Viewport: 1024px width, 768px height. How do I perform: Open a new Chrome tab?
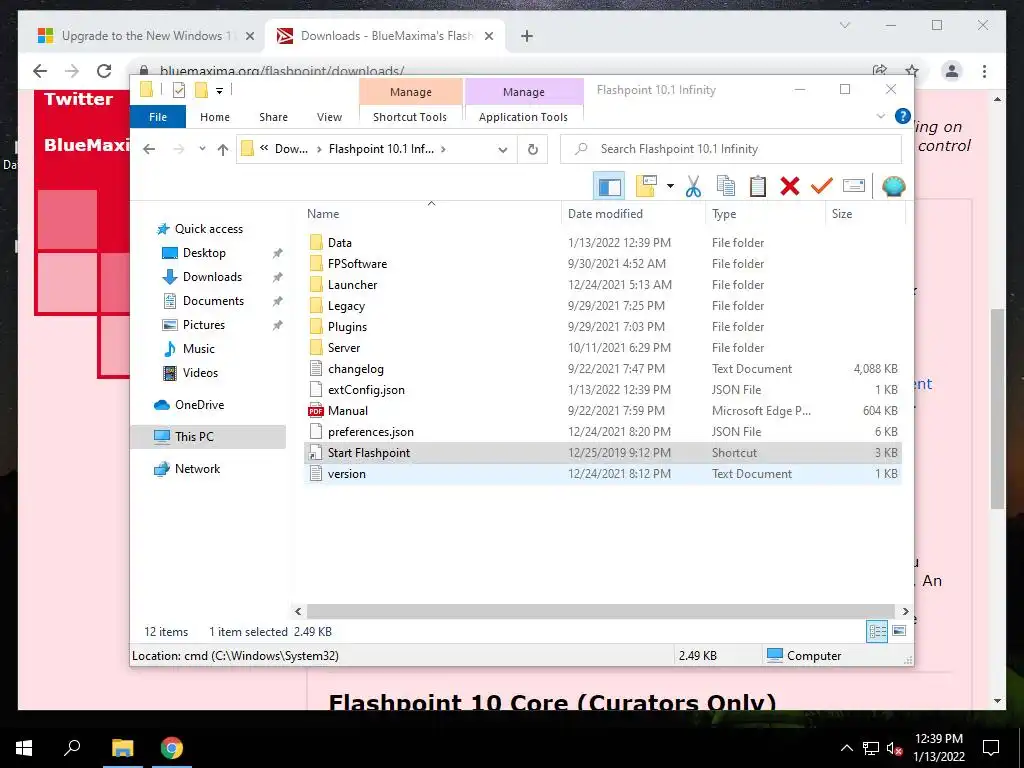pyautogui.click(x=527, y=37)
